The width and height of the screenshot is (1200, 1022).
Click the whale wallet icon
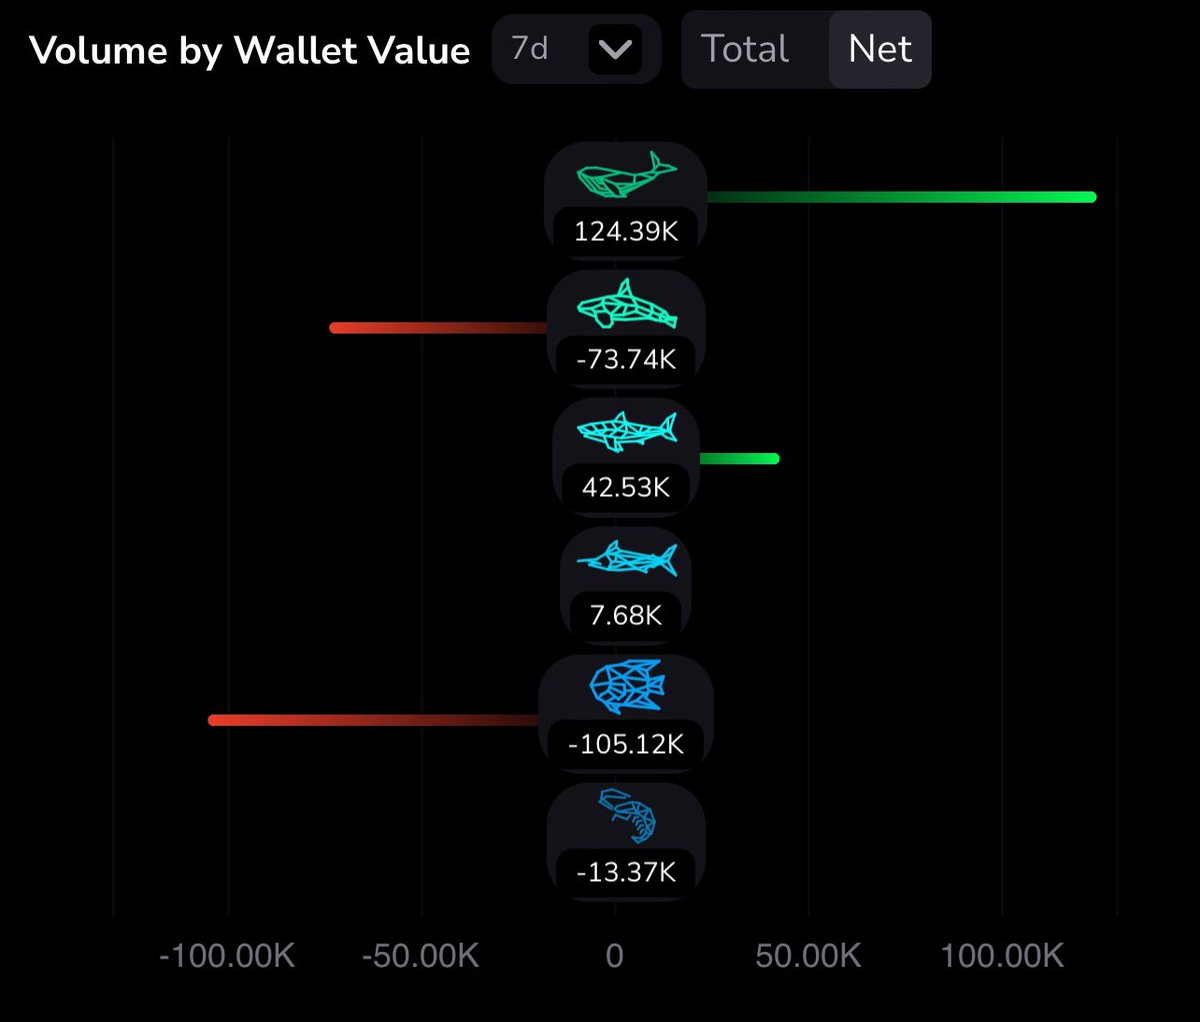coord(626,175)
